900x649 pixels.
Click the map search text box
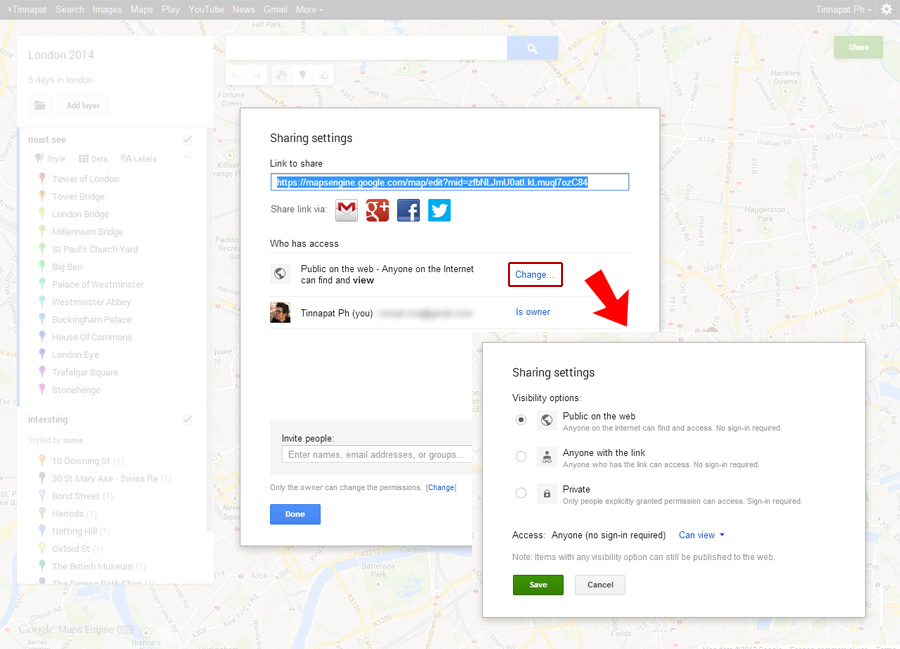[366, 48]
